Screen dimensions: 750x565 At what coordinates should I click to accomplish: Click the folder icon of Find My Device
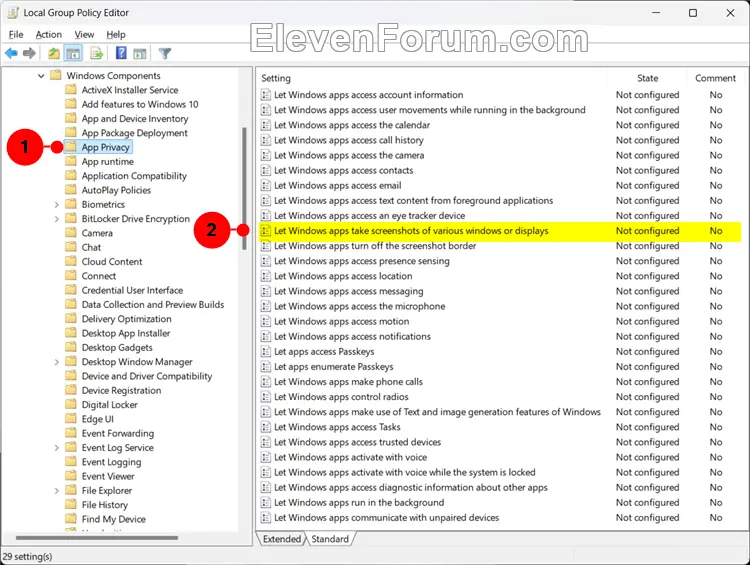point(71,519)
